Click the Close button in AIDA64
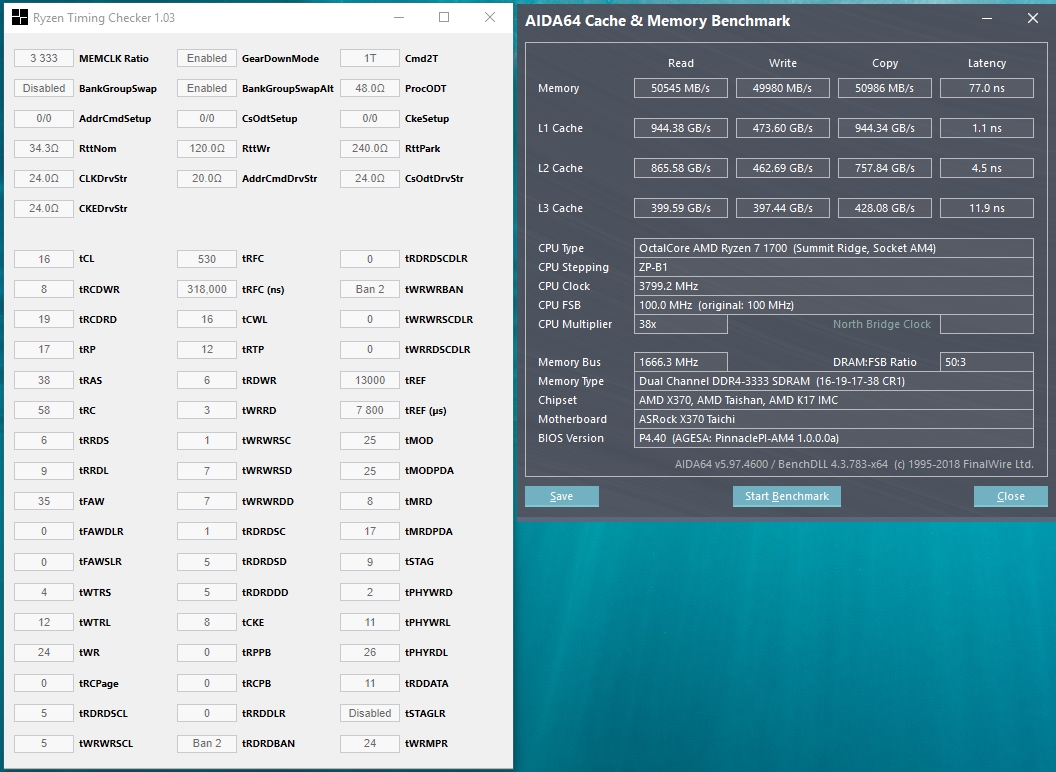The width and height of the screenshot is (1056, 772). point(1010,496)
